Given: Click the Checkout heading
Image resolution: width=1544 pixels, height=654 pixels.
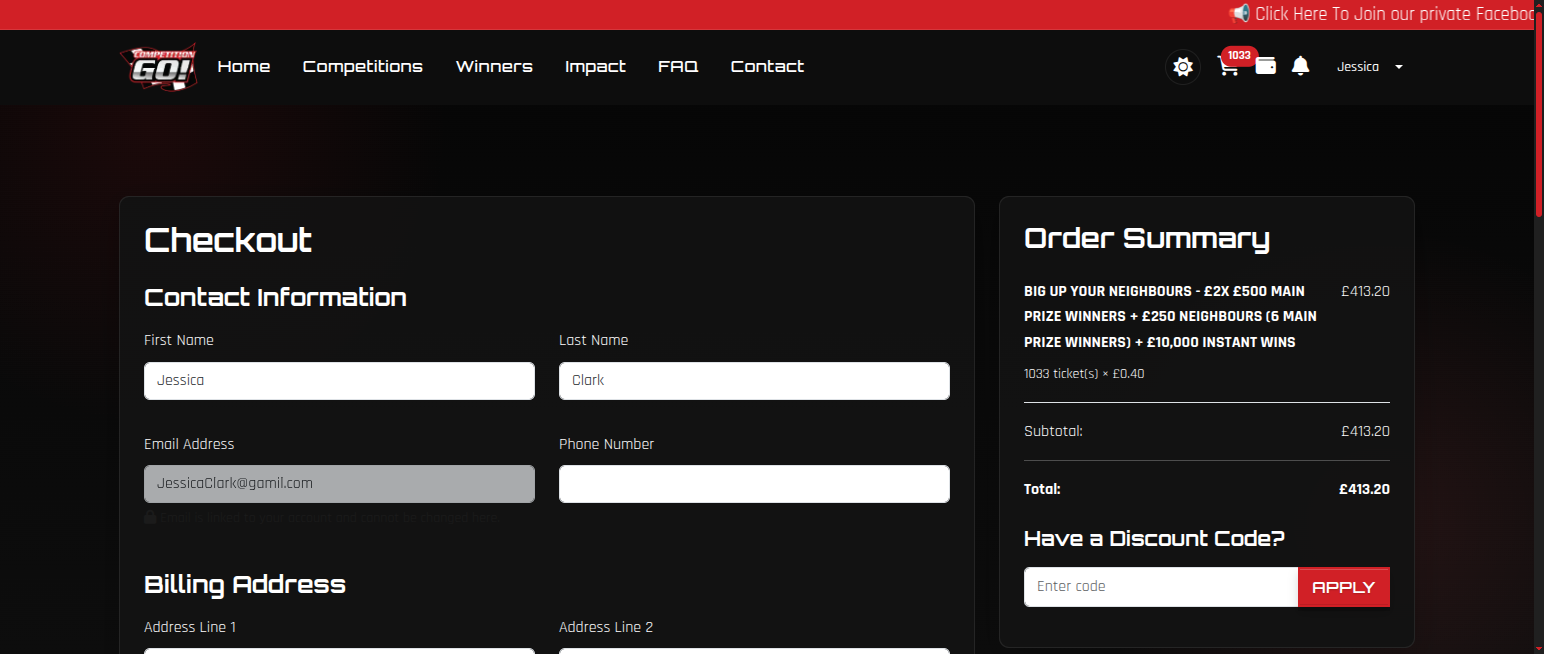Looking at the screenshot, I should [x=228, y=241].
